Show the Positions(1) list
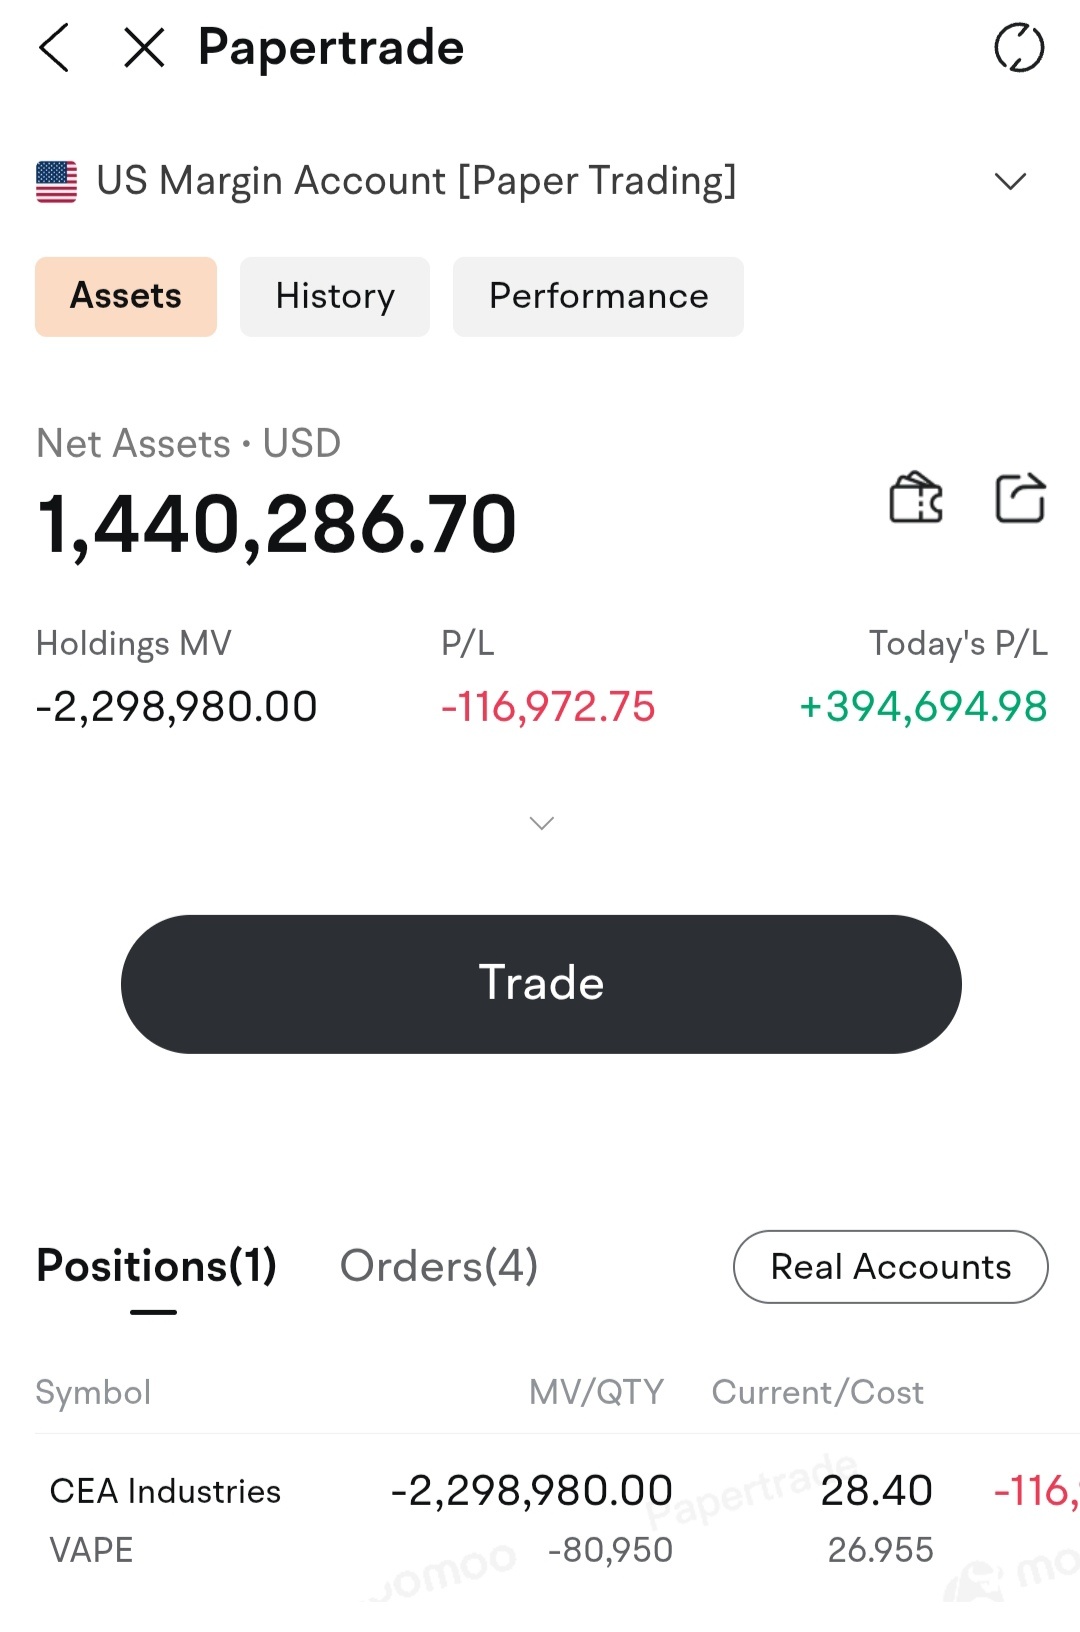Screen dimensions: 1080x1632 (156, 1266)
